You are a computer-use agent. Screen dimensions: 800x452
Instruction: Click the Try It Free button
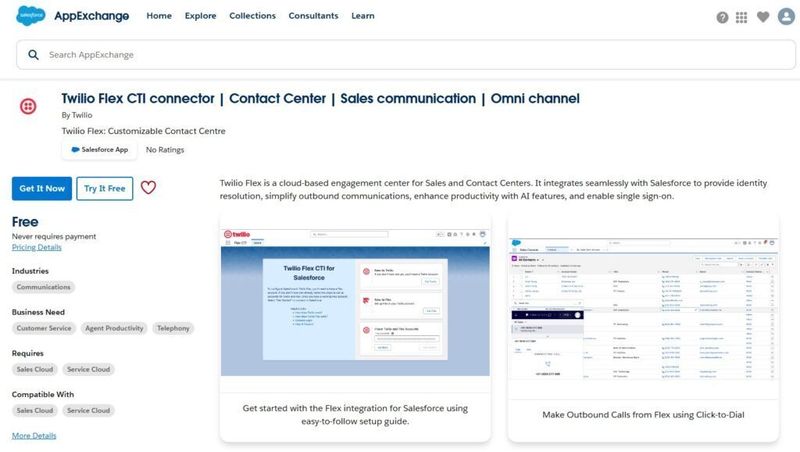pos(105,188)
